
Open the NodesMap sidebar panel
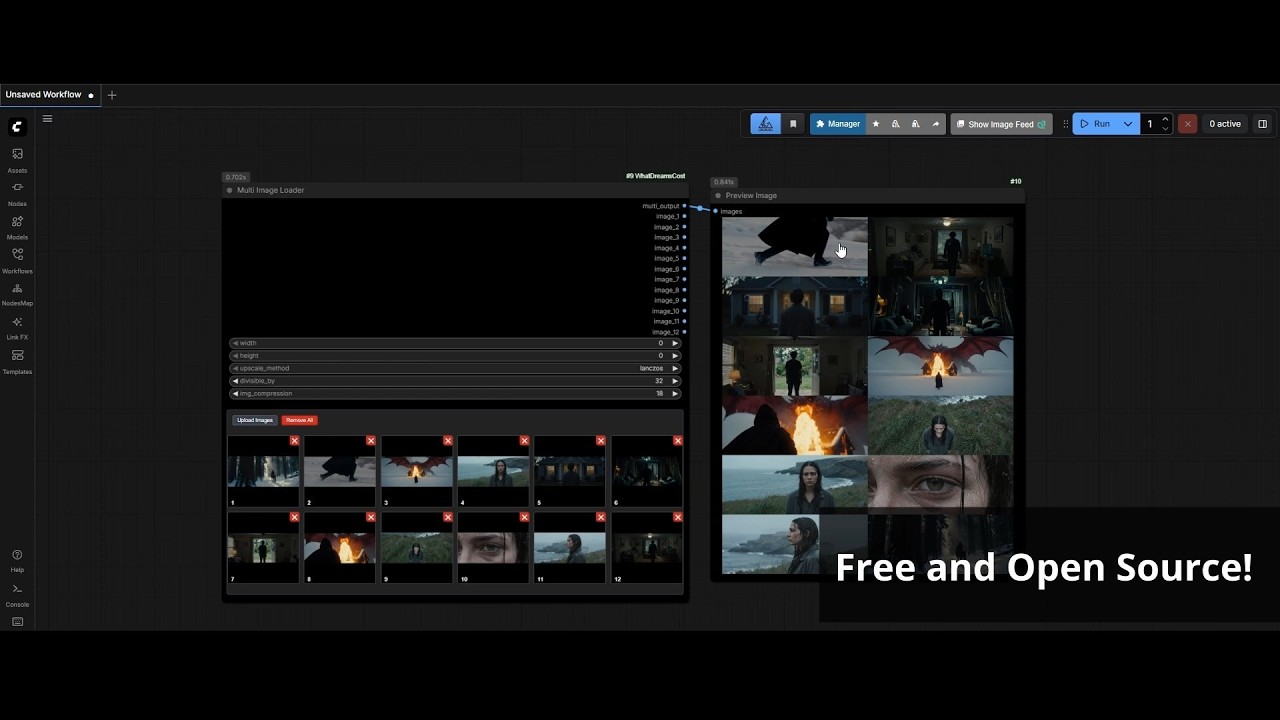(x=17, y=293)
